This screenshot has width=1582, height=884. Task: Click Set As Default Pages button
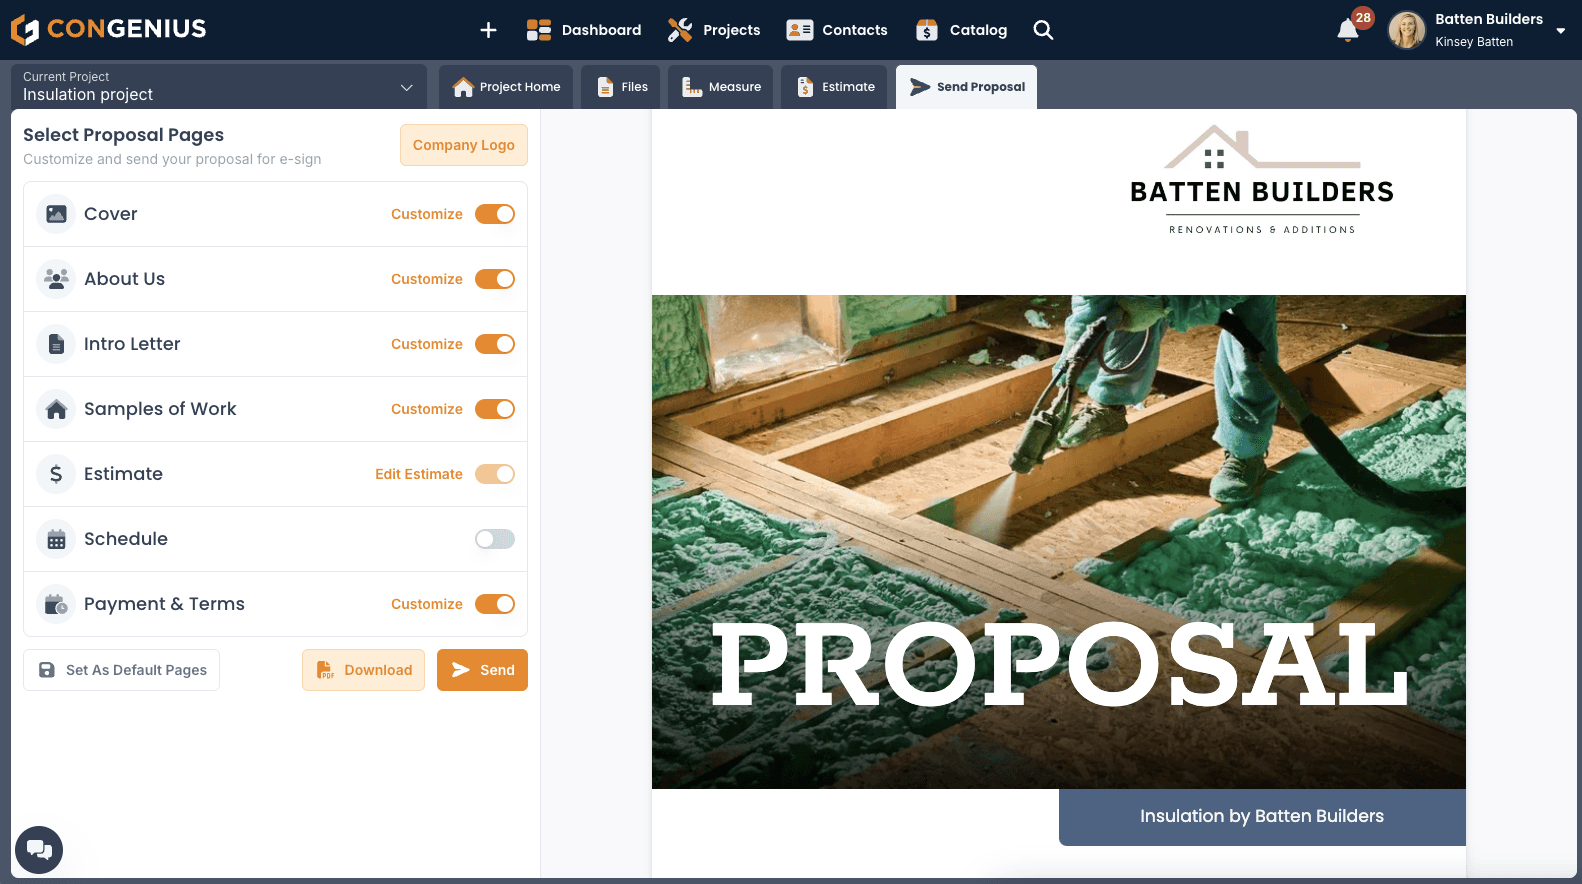pos(121,670)
